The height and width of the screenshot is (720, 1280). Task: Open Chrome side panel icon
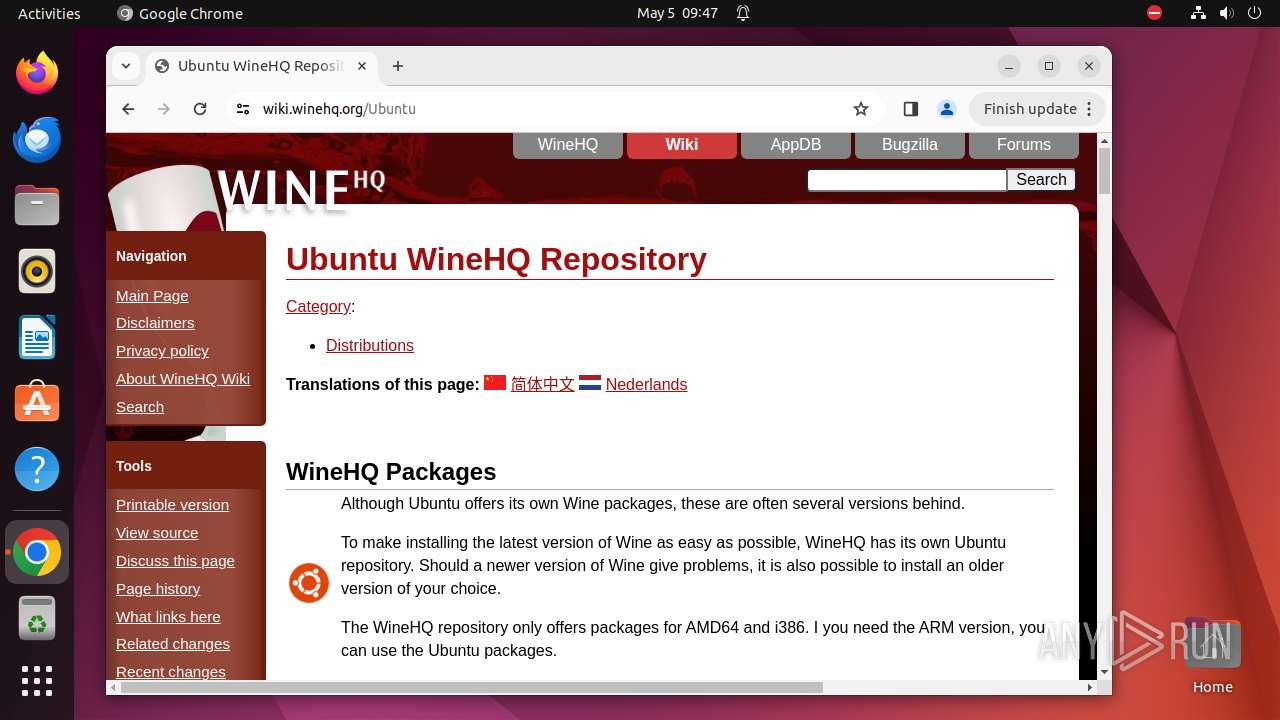[910, 109]
